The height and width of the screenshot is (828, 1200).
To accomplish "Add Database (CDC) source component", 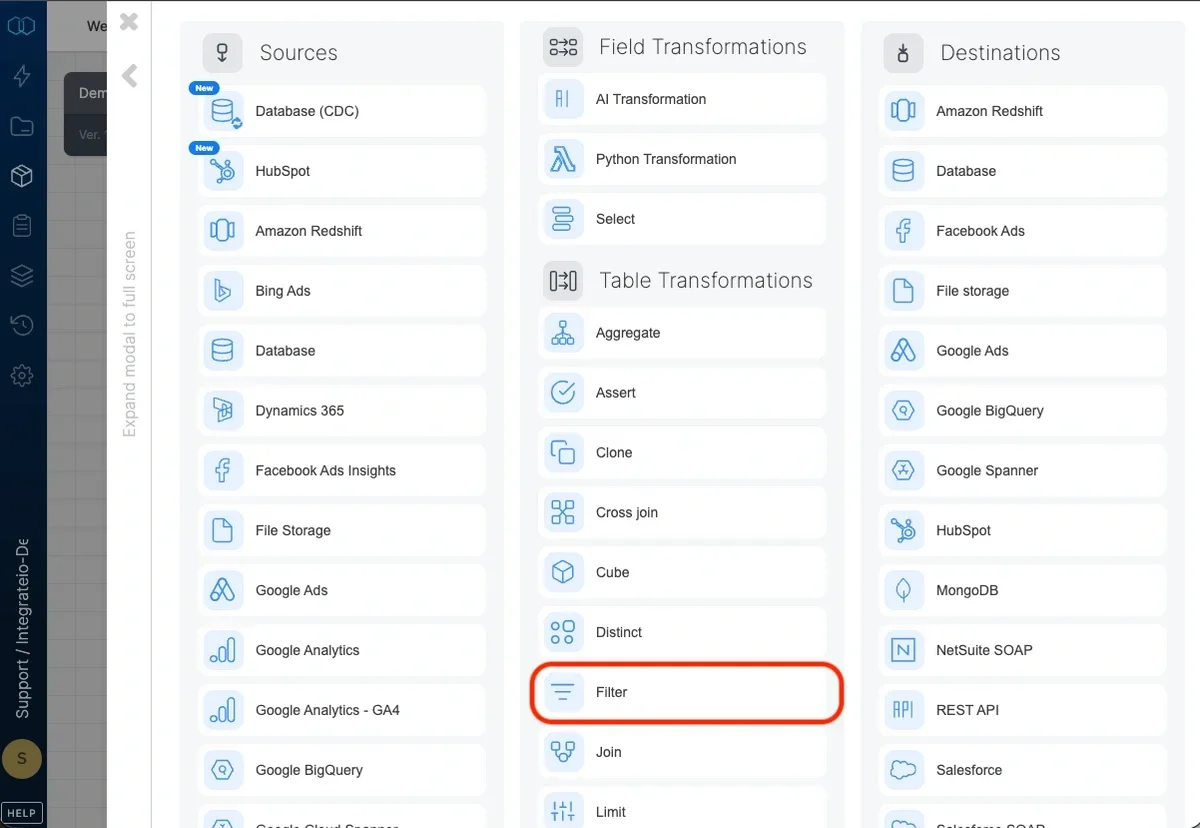I will pyautogui.click(x=342, y=111).
